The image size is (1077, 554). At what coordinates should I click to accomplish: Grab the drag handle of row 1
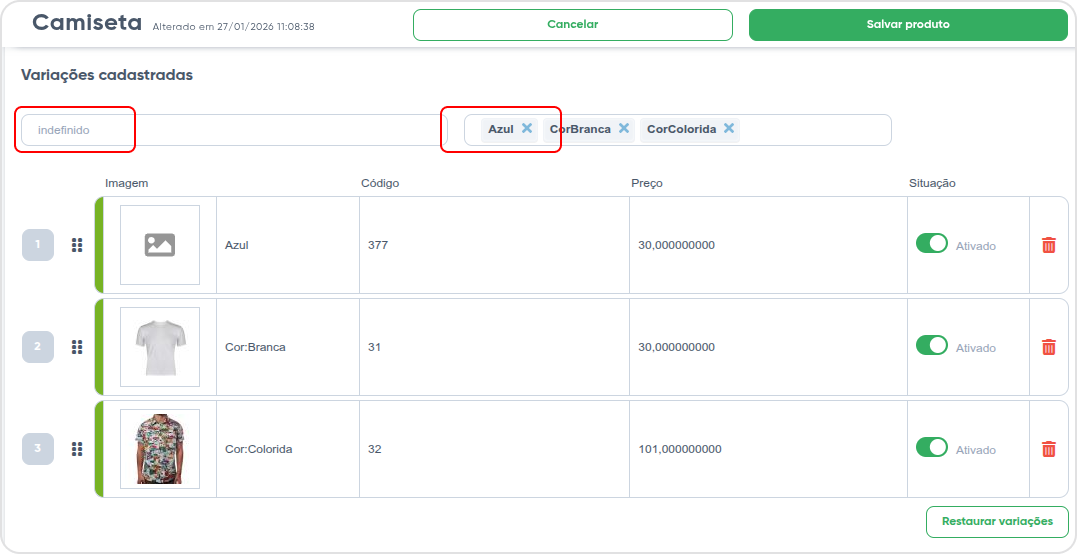77,245
